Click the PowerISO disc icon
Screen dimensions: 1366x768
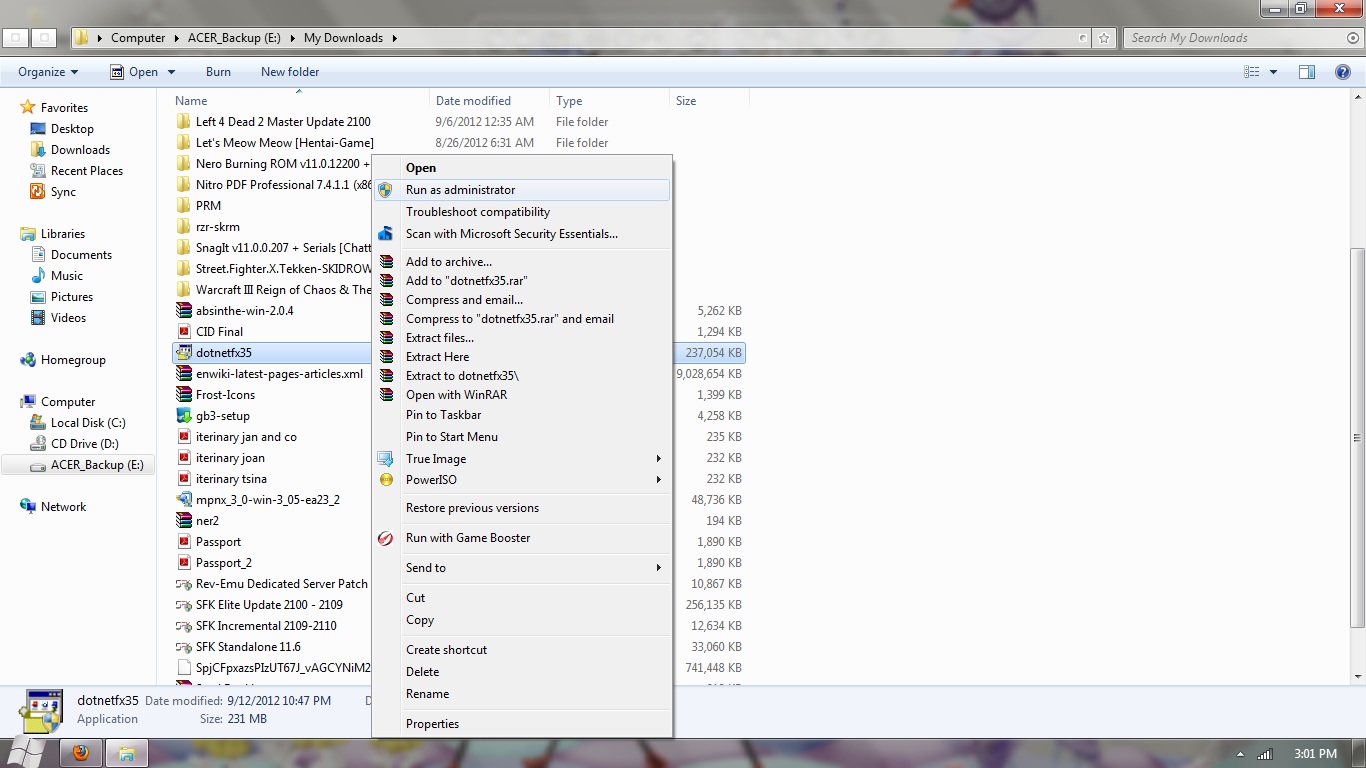click(385, 480)
